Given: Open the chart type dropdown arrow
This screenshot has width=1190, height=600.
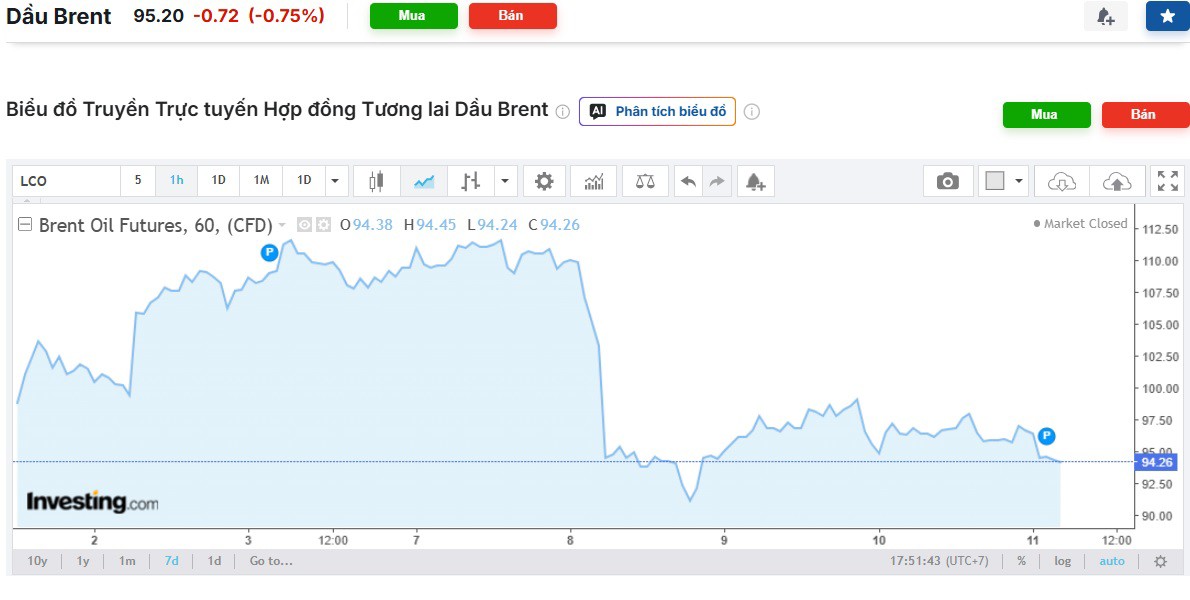Looking at the screenshot, I should click(504, 181).
